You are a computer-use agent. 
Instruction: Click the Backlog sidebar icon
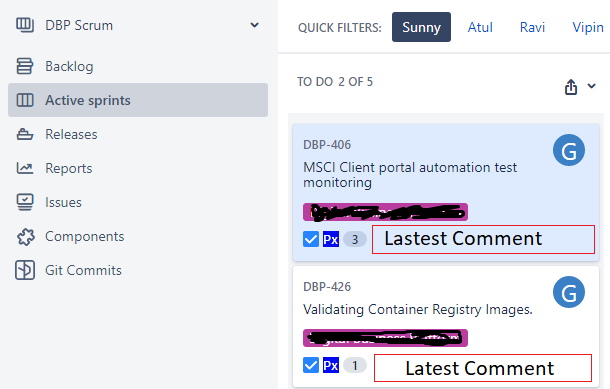tap(25, 66)
